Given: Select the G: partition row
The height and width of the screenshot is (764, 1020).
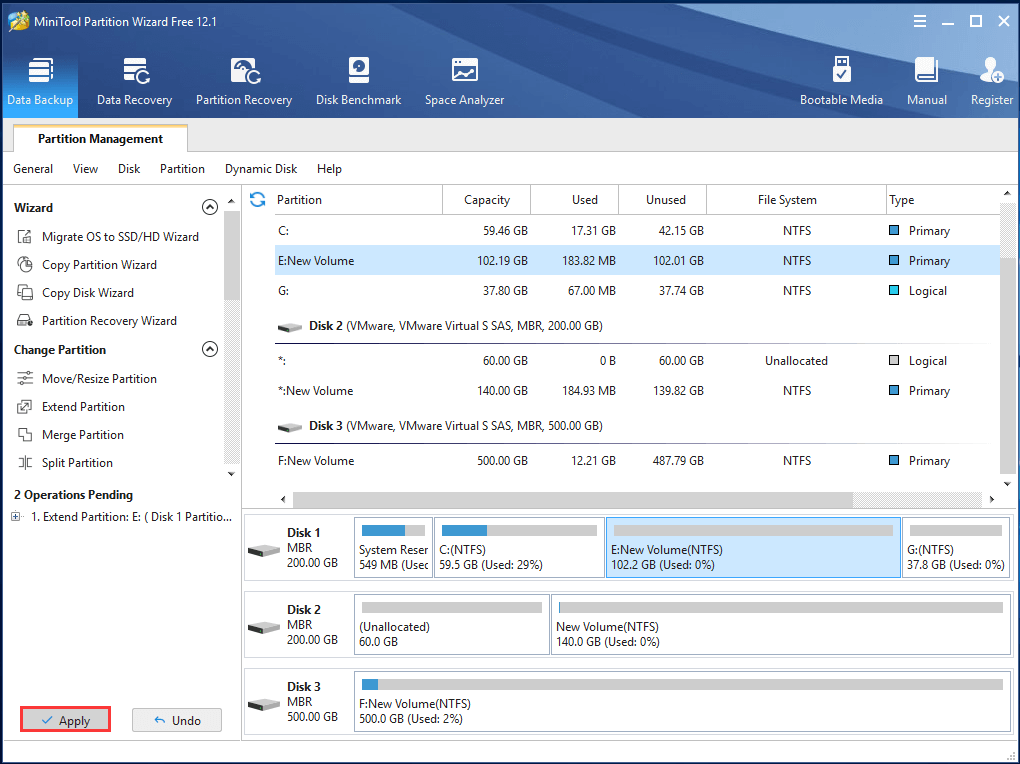Looking at the screenshot, I should (x=637, y=291).
